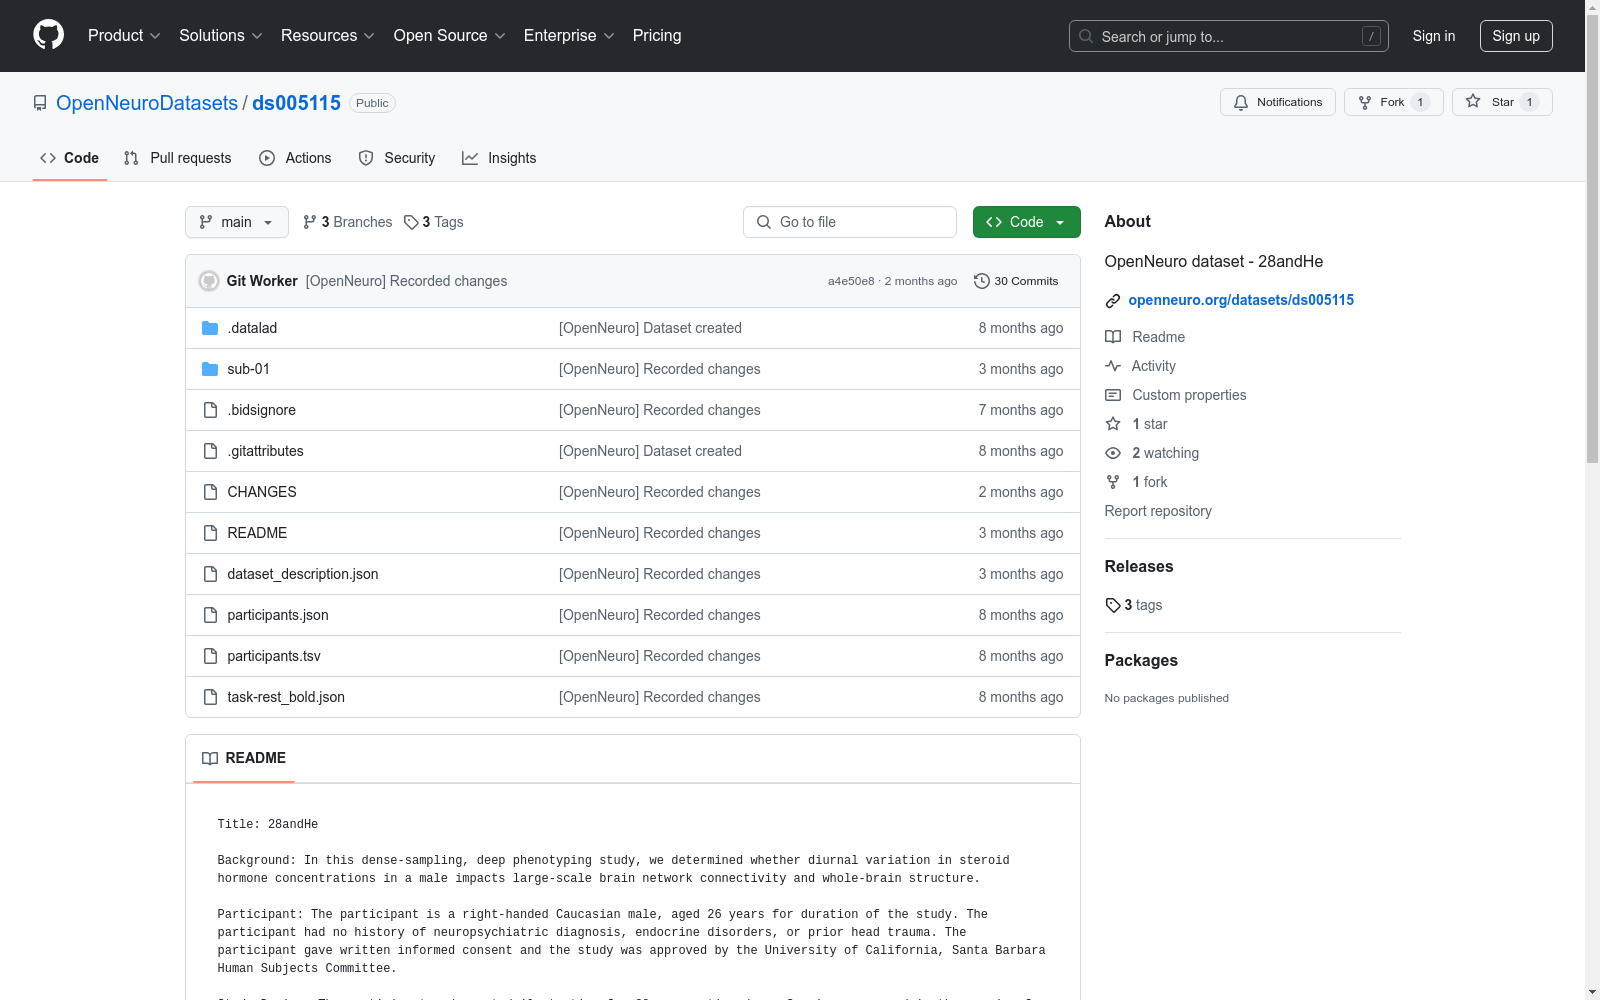Open the dataset_description.json file name

point(303,574)
